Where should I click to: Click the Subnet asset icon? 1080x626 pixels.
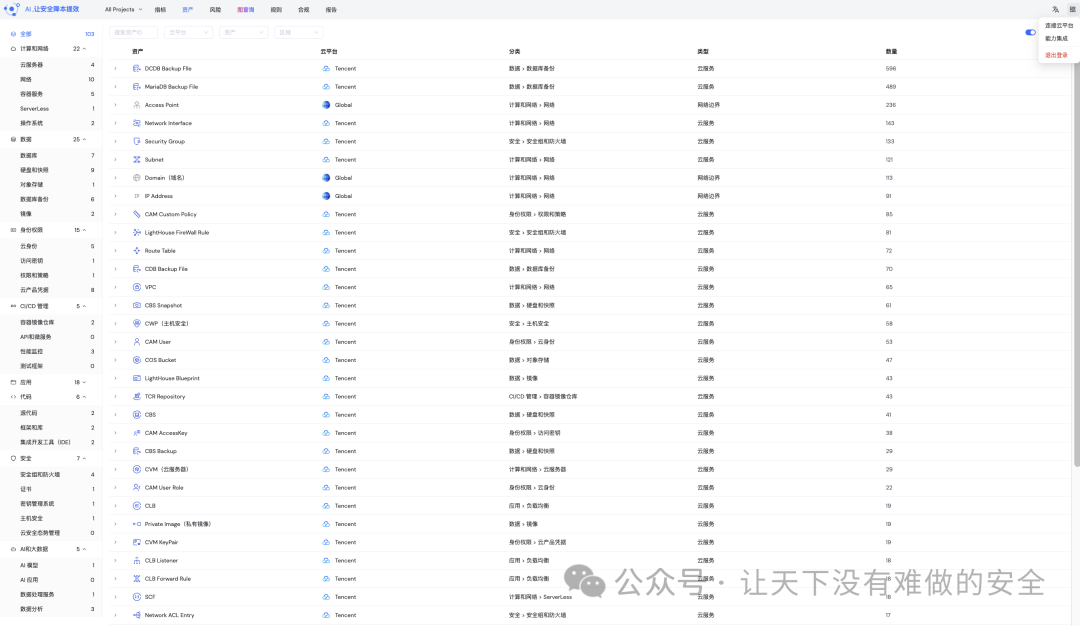click(137, 160)
